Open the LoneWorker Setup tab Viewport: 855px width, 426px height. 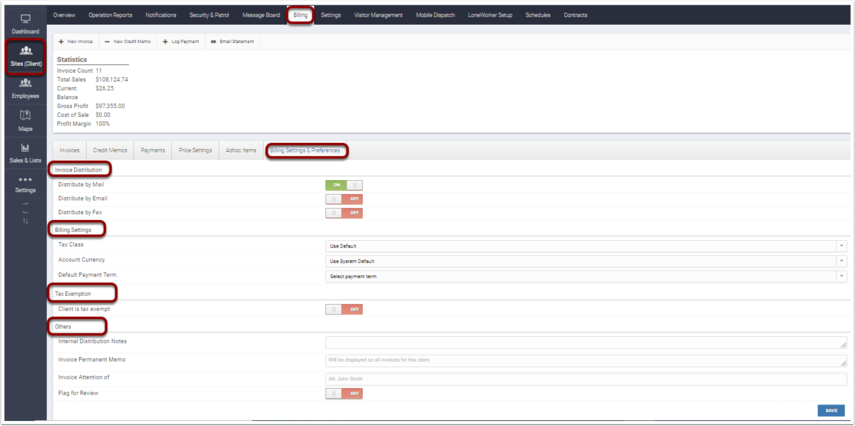click(x=490, y=15)
